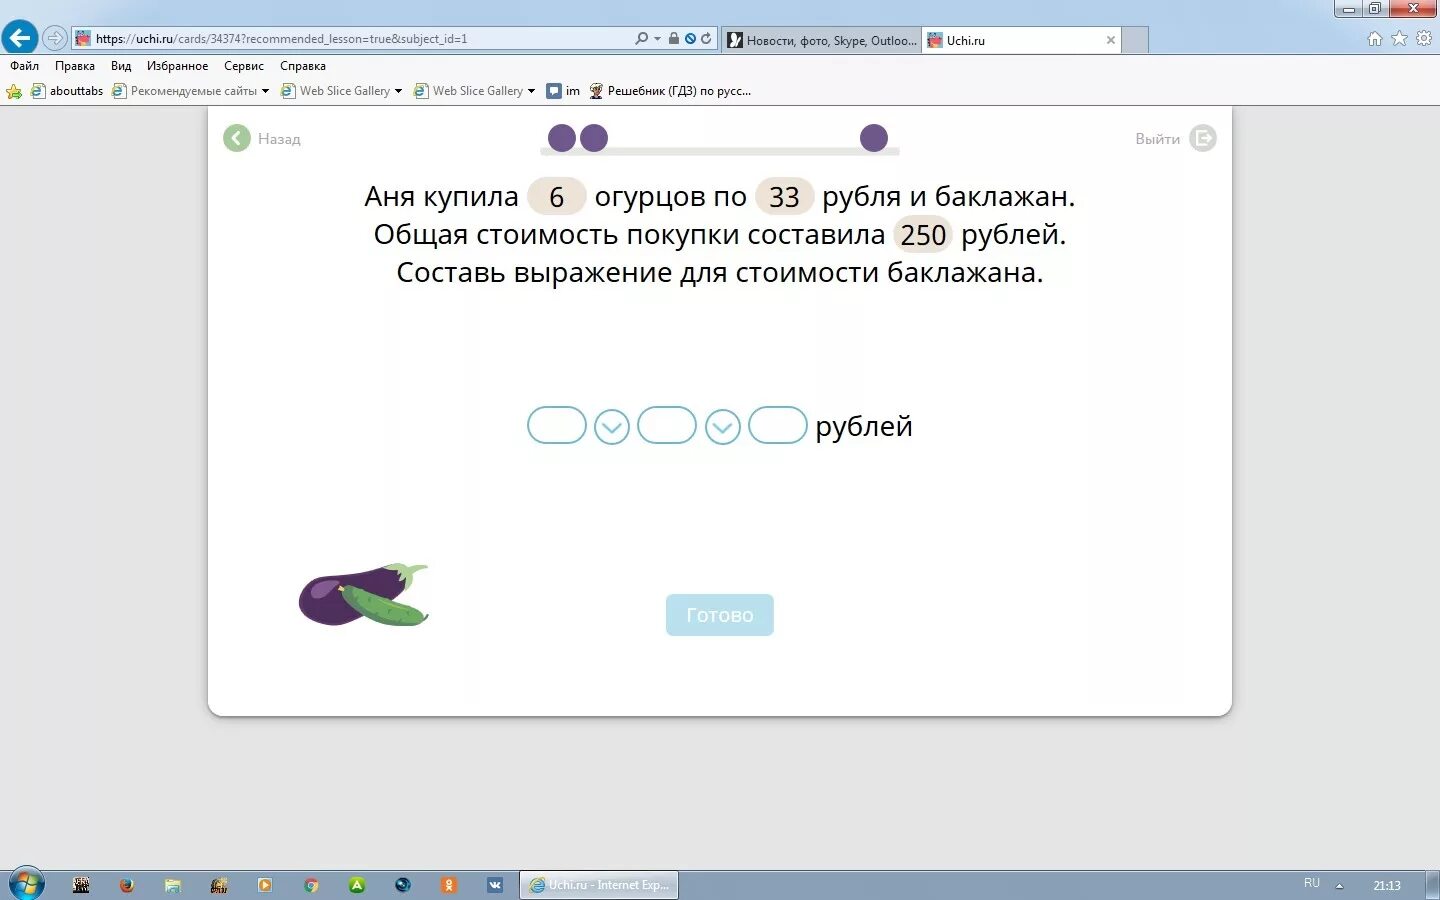Screen dimensions: 1440x900
Task: Click the number 250 chip
Action: [x=923, y=235]
